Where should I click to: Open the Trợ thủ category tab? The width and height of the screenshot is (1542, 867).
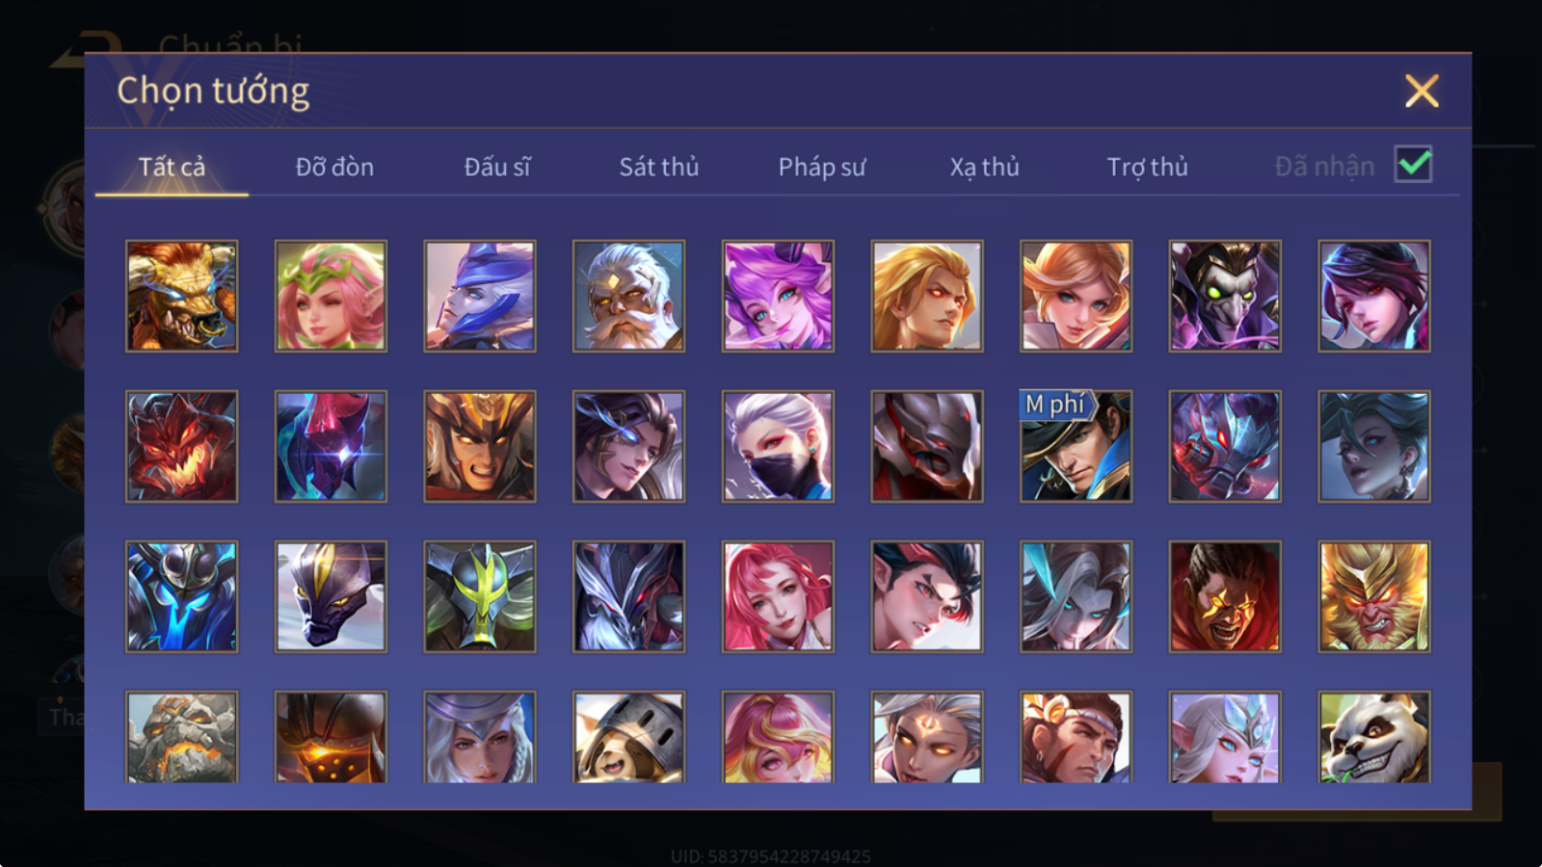(x=1147, y=166)
